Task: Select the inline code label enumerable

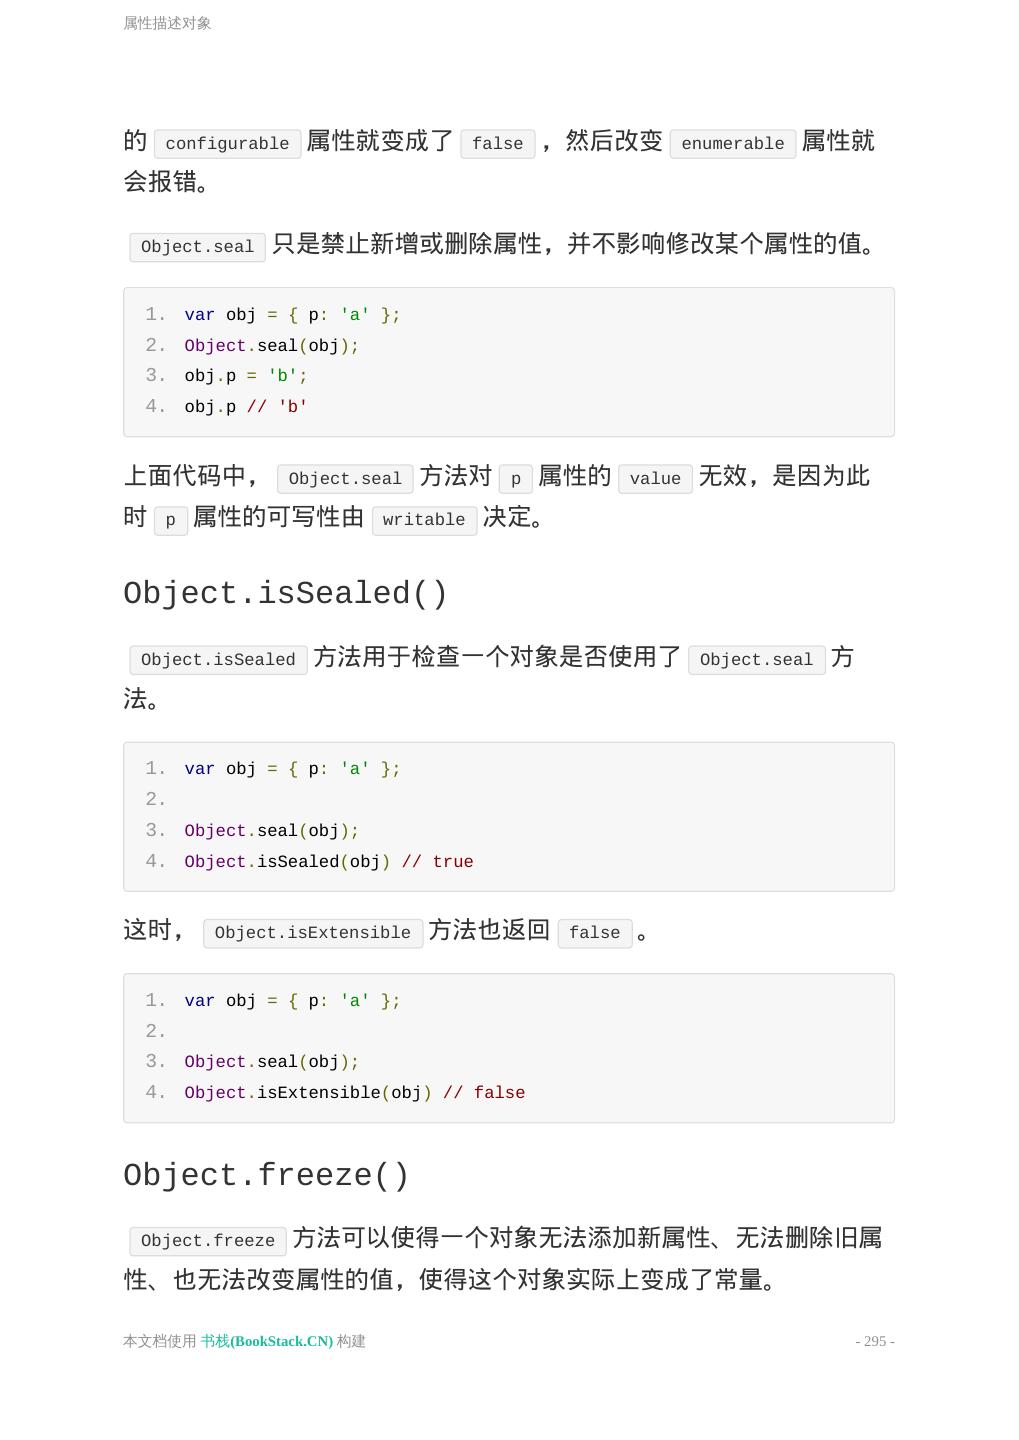Action: coord(733,144)
